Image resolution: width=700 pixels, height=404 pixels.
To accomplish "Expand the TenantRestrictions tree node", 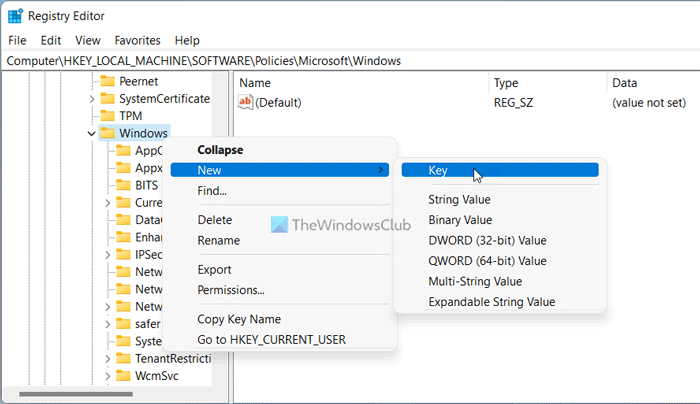I will coord(108,359).
